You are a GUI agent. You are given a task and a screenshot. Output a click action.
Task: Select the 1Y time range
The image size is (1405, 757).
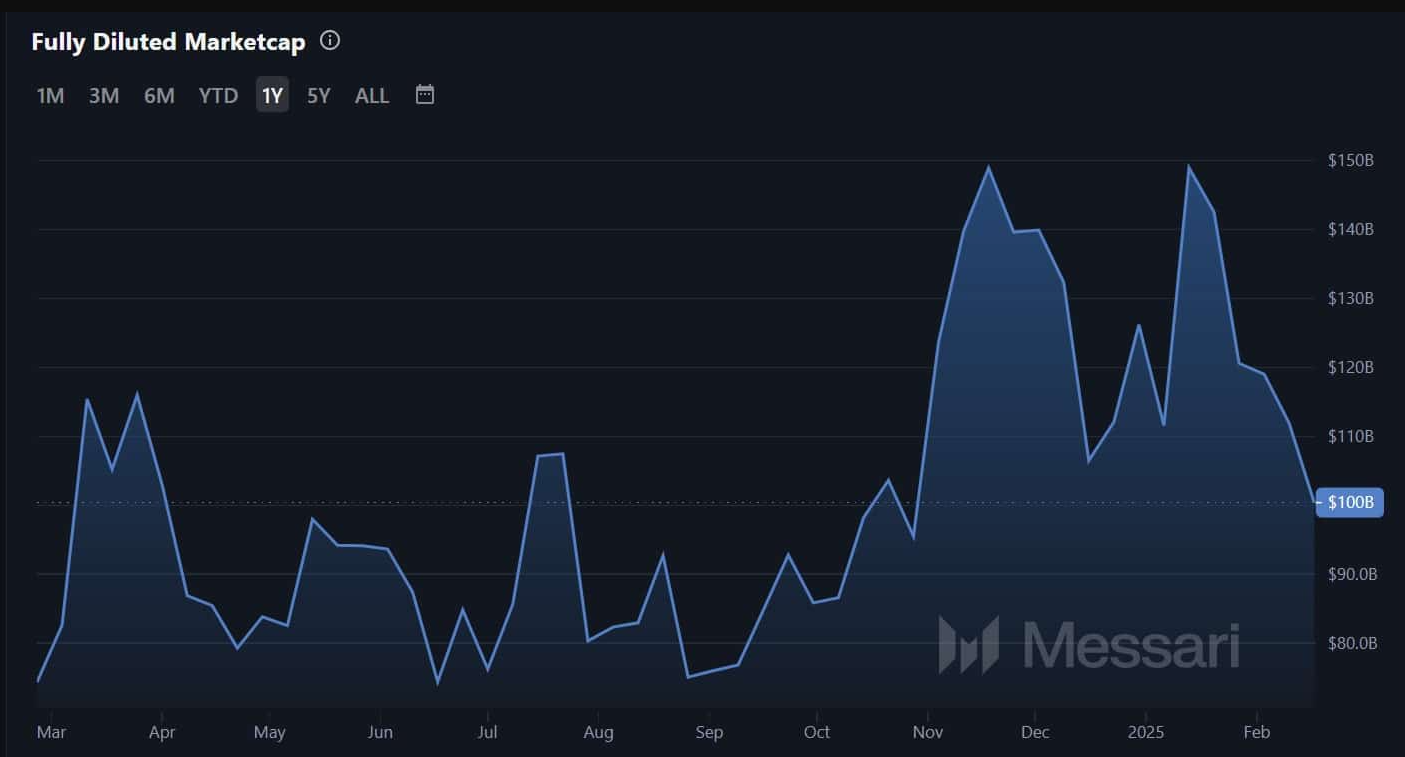click(272, 95)
